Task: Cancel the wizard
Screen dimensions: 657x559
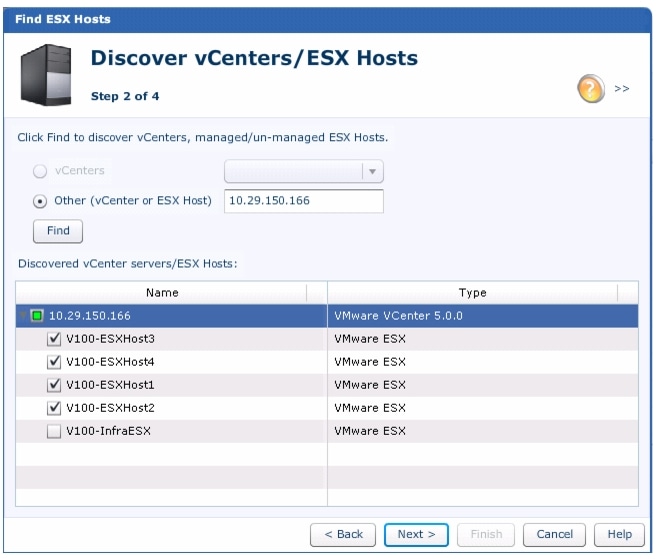Action: coord(554,535)
